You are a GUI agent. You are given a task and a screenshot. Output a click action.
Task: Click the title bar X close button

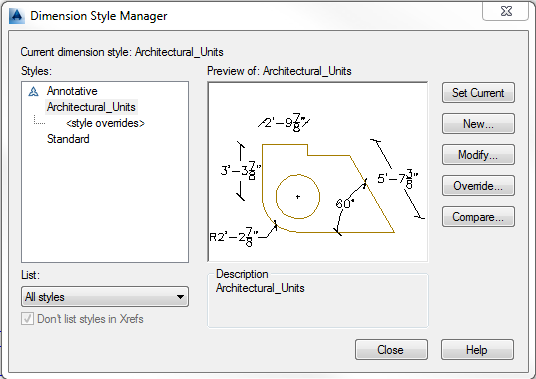[506, 11]
